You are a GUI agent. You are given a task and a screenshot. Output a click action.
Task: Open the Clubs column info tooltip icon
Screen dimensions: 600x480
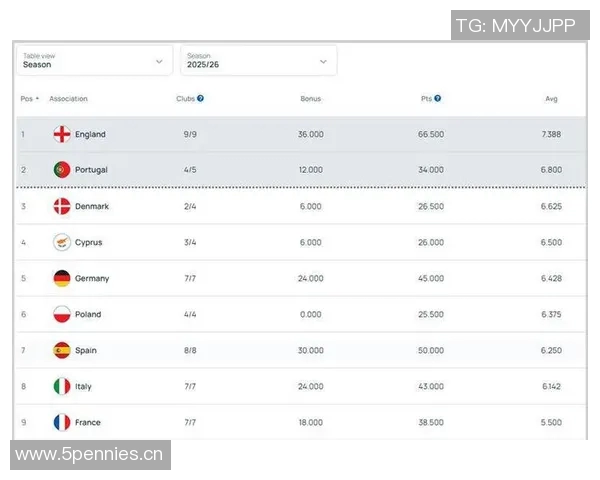[201, 99]
